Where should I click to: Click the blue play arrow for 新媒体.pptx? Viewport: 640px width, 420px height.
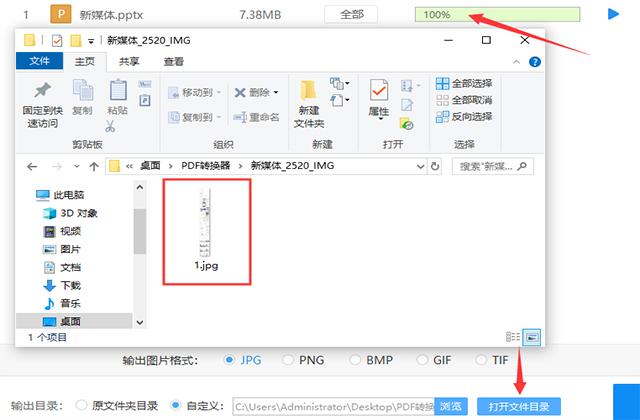(x=613, y=14)
